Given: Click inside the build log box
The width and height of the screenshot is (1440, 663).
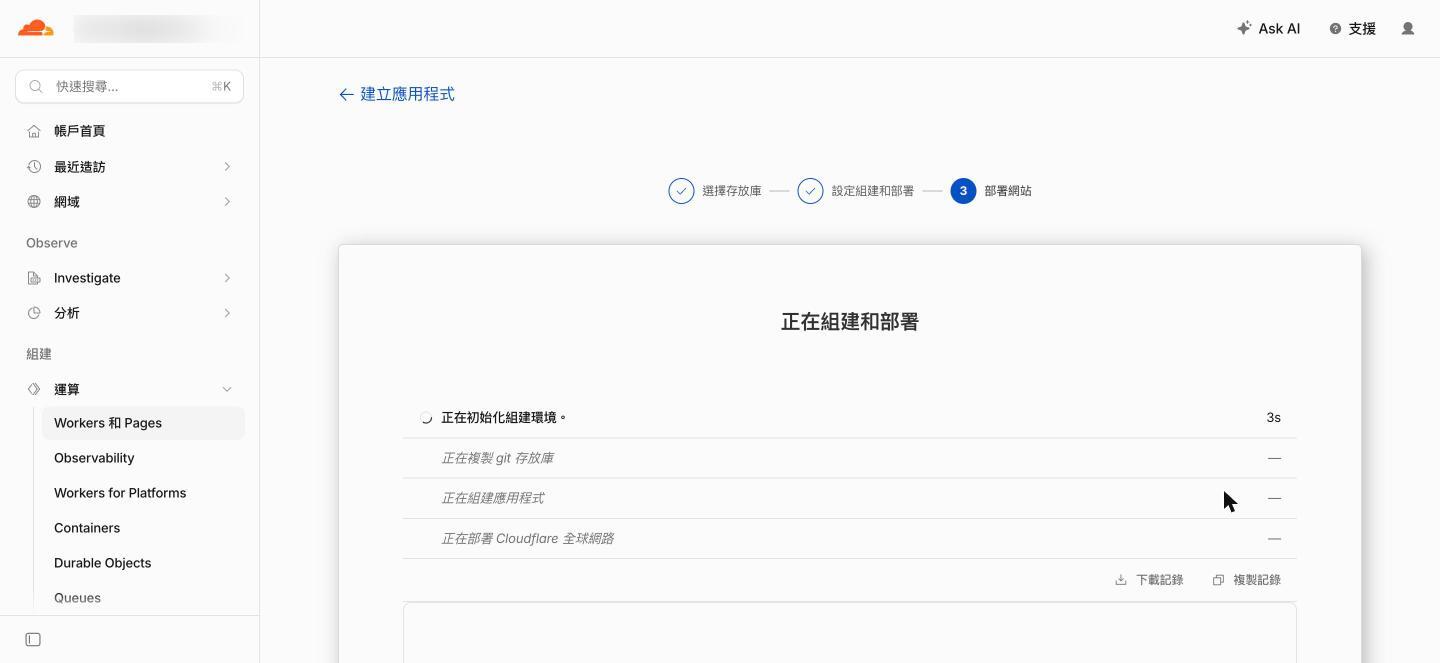Looking at the screenshot, I should (x=850, y=632).
